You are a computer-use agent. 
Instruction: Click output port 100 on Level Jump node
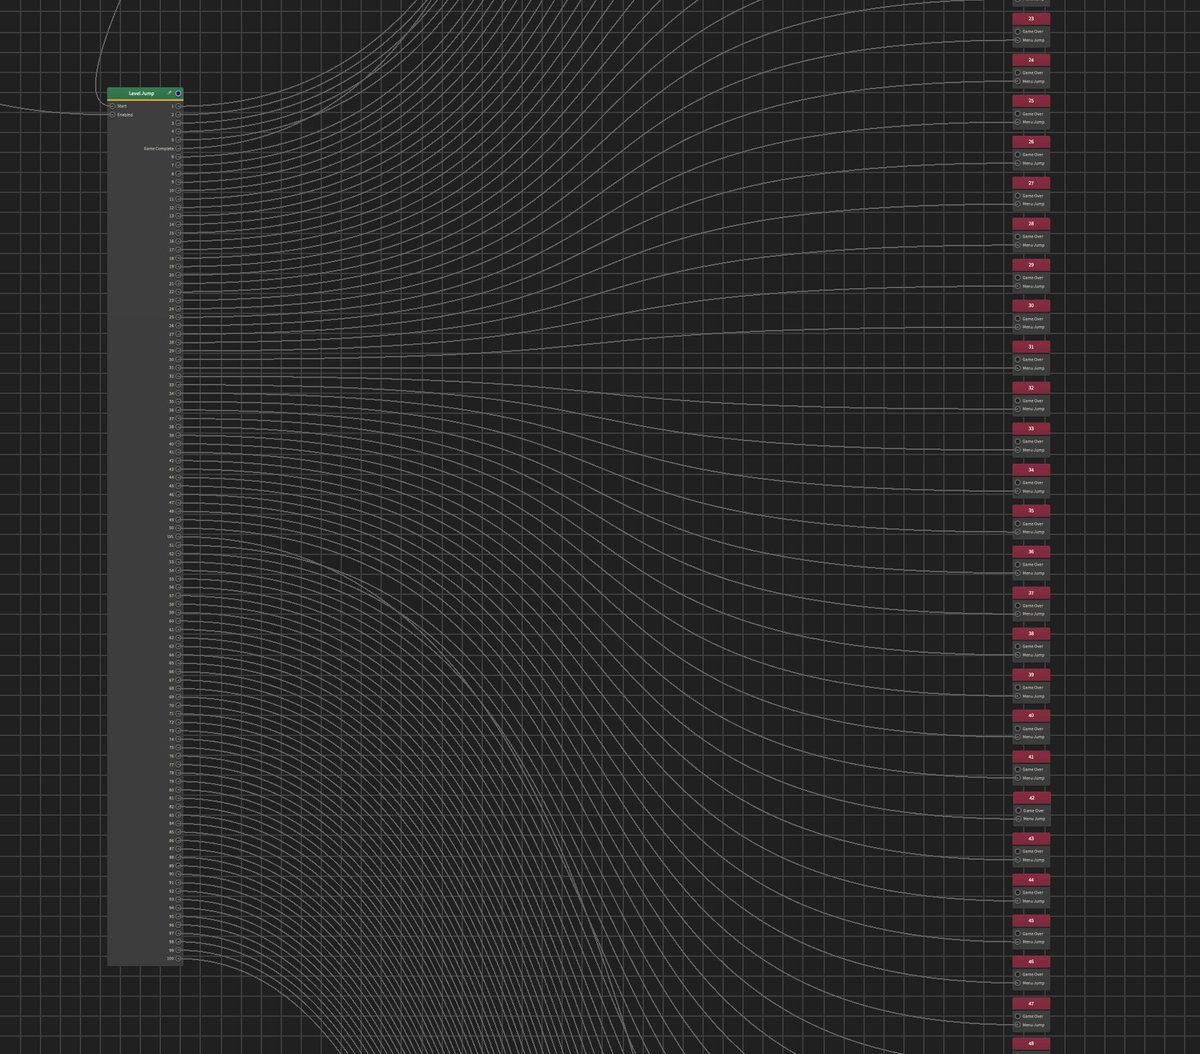click(x=178, y=958)
